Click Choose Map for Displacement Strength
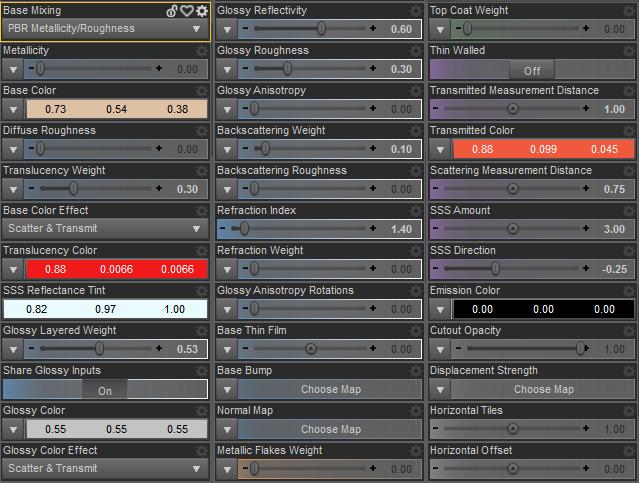Image resolution: width=639 pixels, height=483 pixels. [x=543, y=389]
